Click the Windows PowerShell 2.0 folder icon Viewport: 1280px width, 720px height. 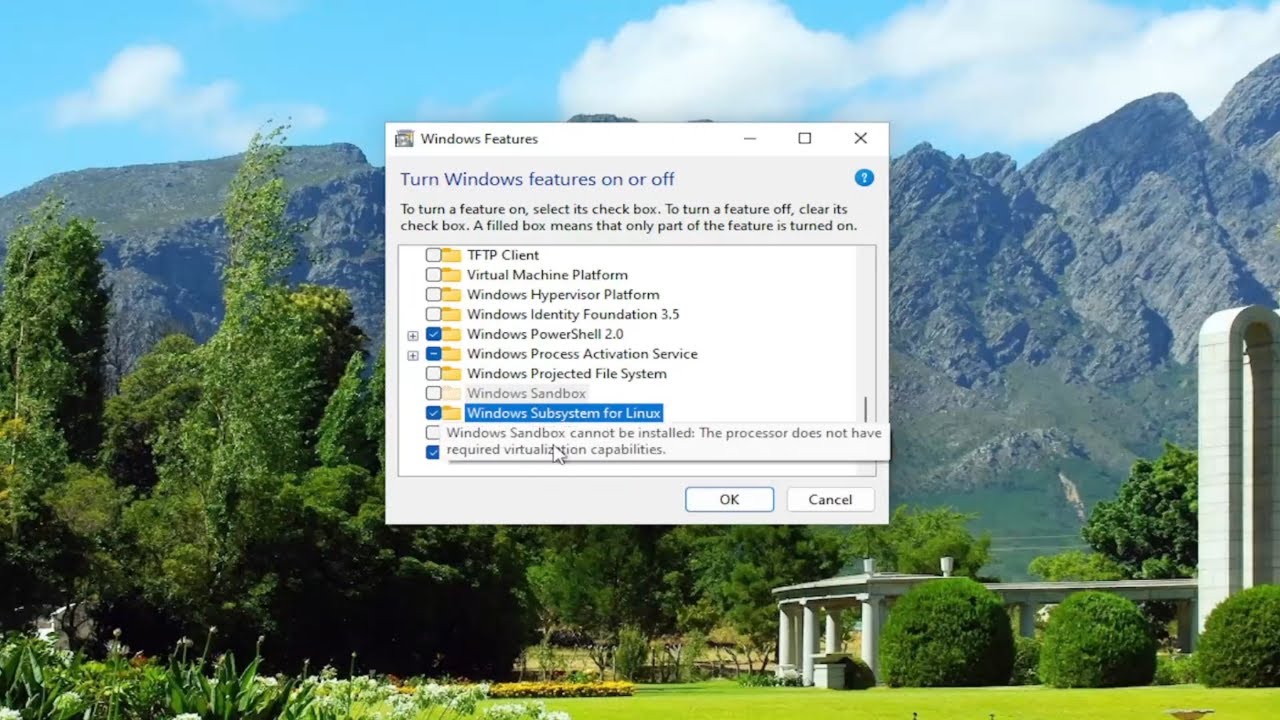click(x=451, y=334)
